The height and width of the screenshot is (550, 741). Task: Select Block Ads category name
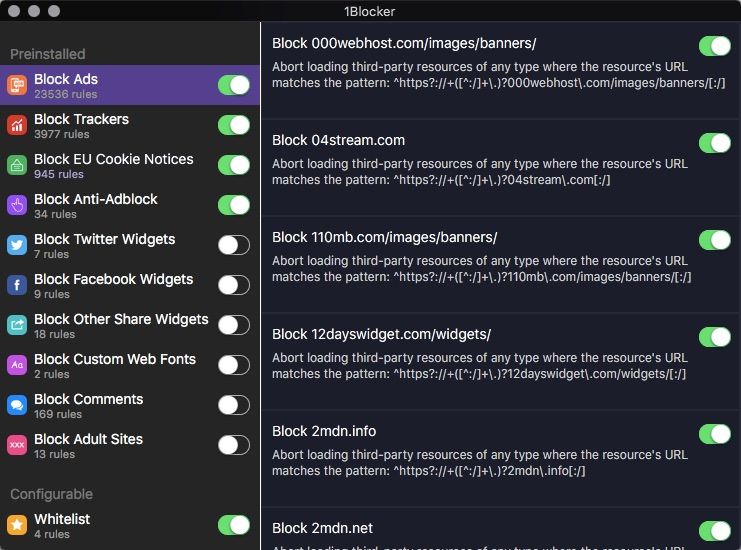tap(66, 79)
